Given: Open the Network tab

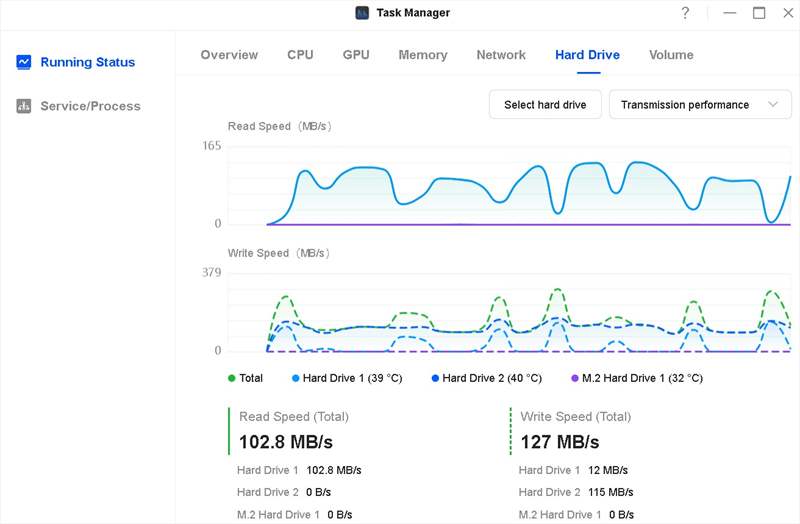Looking at the screenshot, I should tap(501, 55).
